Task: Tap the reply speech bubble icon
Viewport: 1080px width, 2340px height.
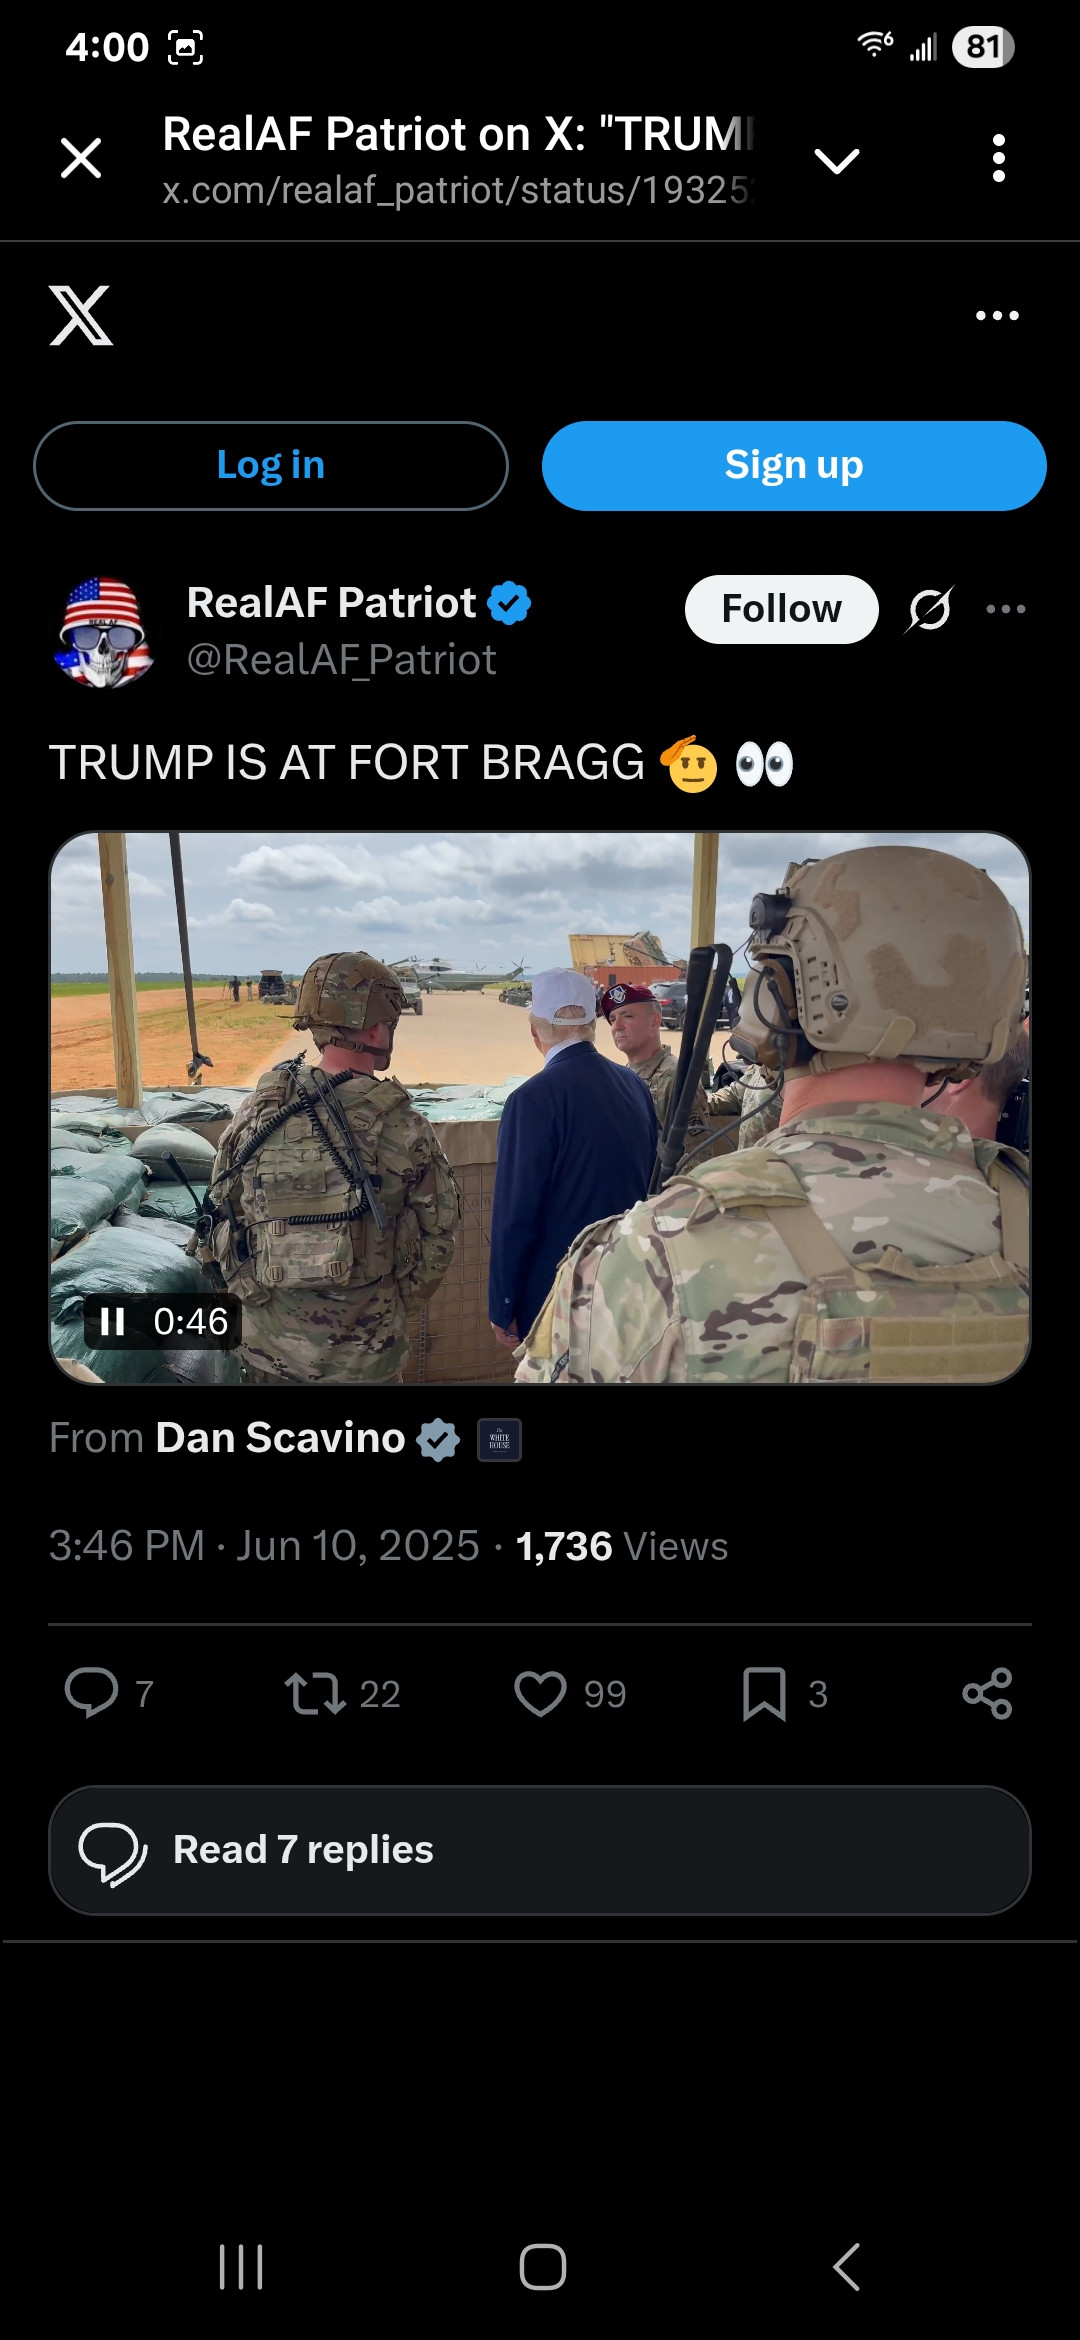Action: (91, 1693)
